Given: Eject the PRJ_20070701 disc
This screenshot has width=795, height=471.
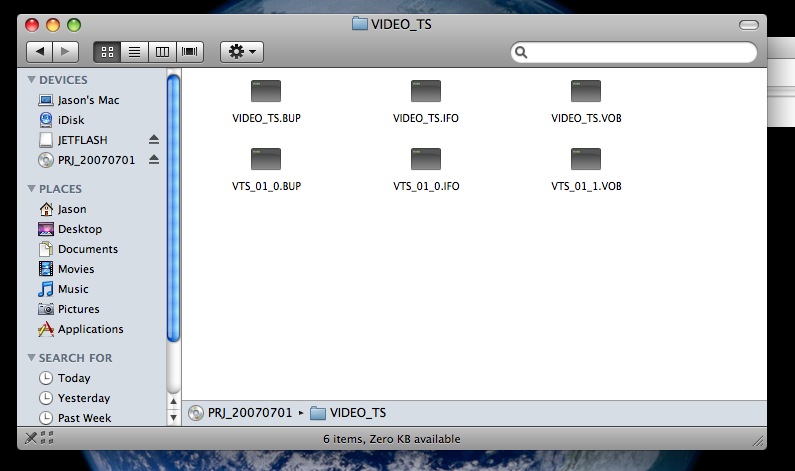Looking at the screenshot, I should click(x=154, y=160).
